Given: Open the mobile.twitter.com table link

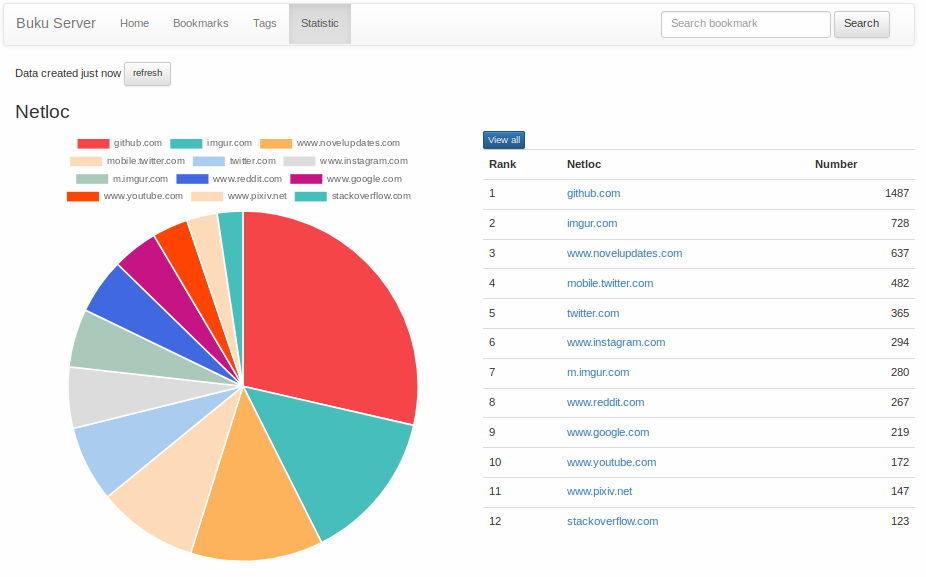Looking at the screenshot, I should [x=610, y=283].
